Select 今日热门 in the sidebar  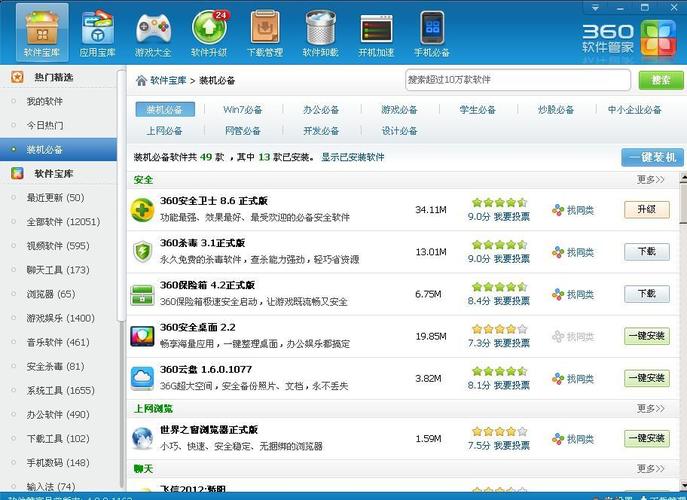click(45, 125)
